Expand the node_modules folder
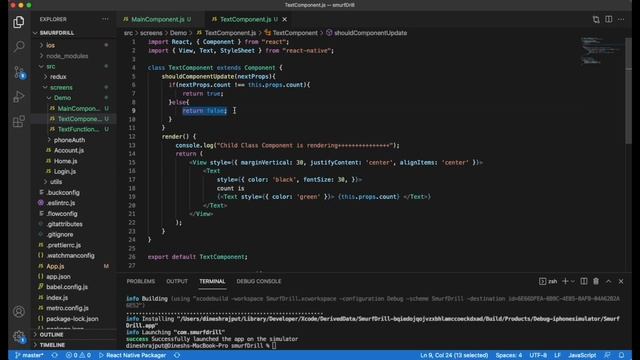Screen dimensions: 640x360 (67, 56)
